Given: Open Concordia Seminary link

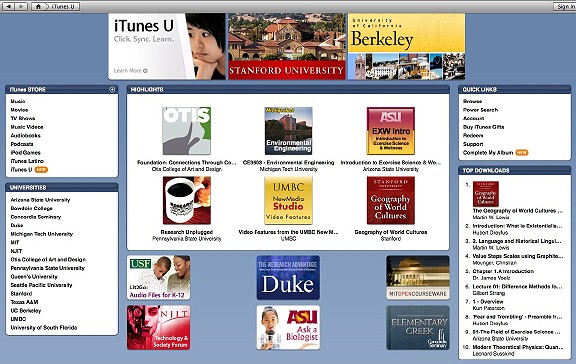Looking at the screenshot, I should tap(36, 217).
